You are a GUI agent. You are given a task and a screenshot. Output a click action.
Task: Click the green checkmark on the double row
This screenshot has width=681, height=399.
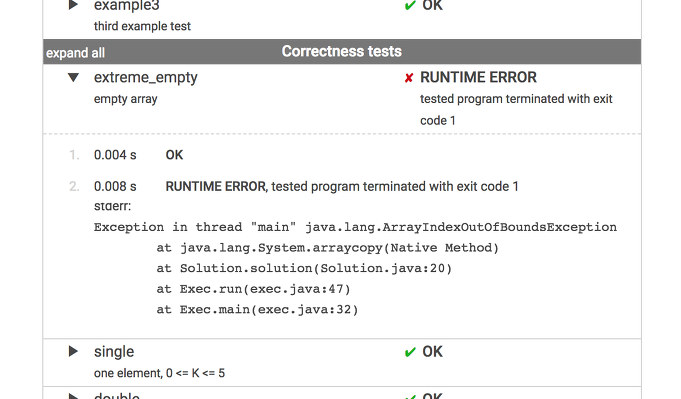410,396
